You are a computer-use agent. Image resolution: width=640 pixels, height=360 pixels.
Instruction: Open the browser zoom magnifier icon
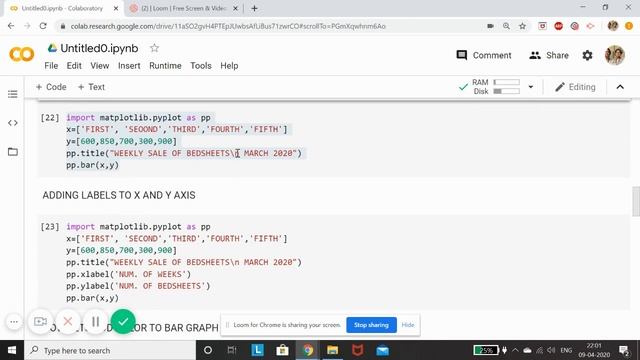coord(506,26)
